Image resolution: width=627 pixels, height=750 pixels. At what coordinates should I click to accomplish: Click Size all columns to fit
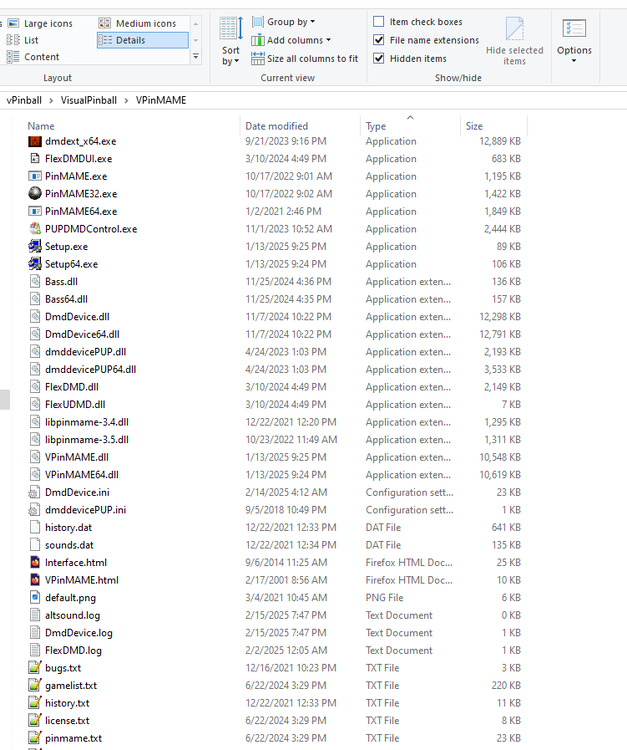tap(305, 59)
